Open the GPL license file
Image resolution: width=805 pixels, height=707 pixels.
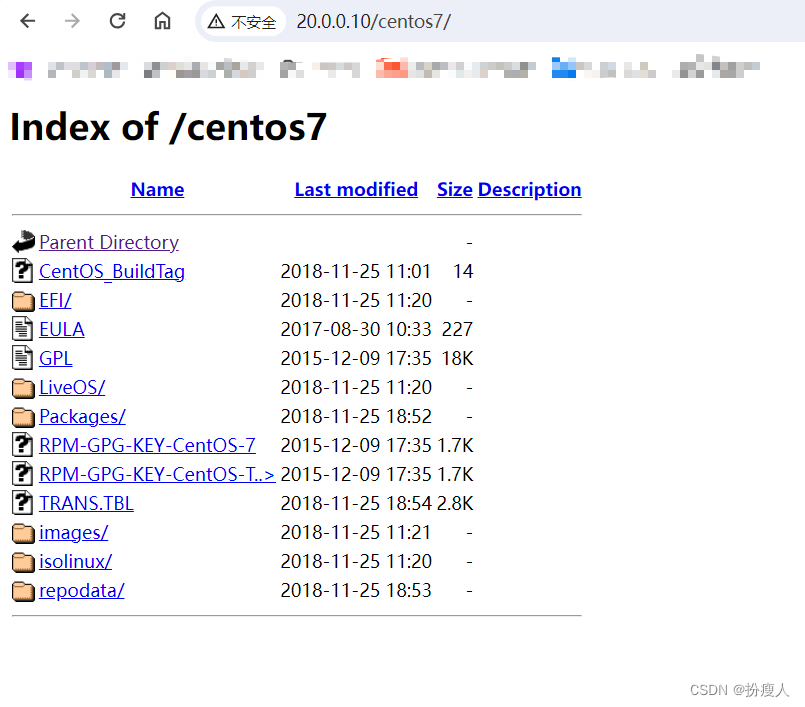click(55, 358)
